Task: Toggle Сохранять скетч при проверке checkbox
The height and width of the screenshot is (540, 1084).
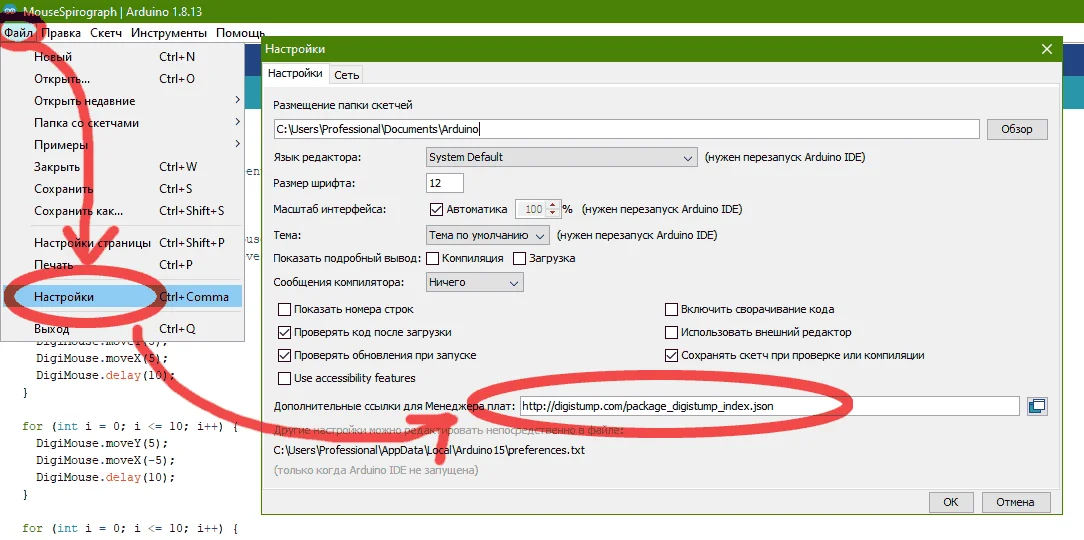Action: [x=671, y=355]
